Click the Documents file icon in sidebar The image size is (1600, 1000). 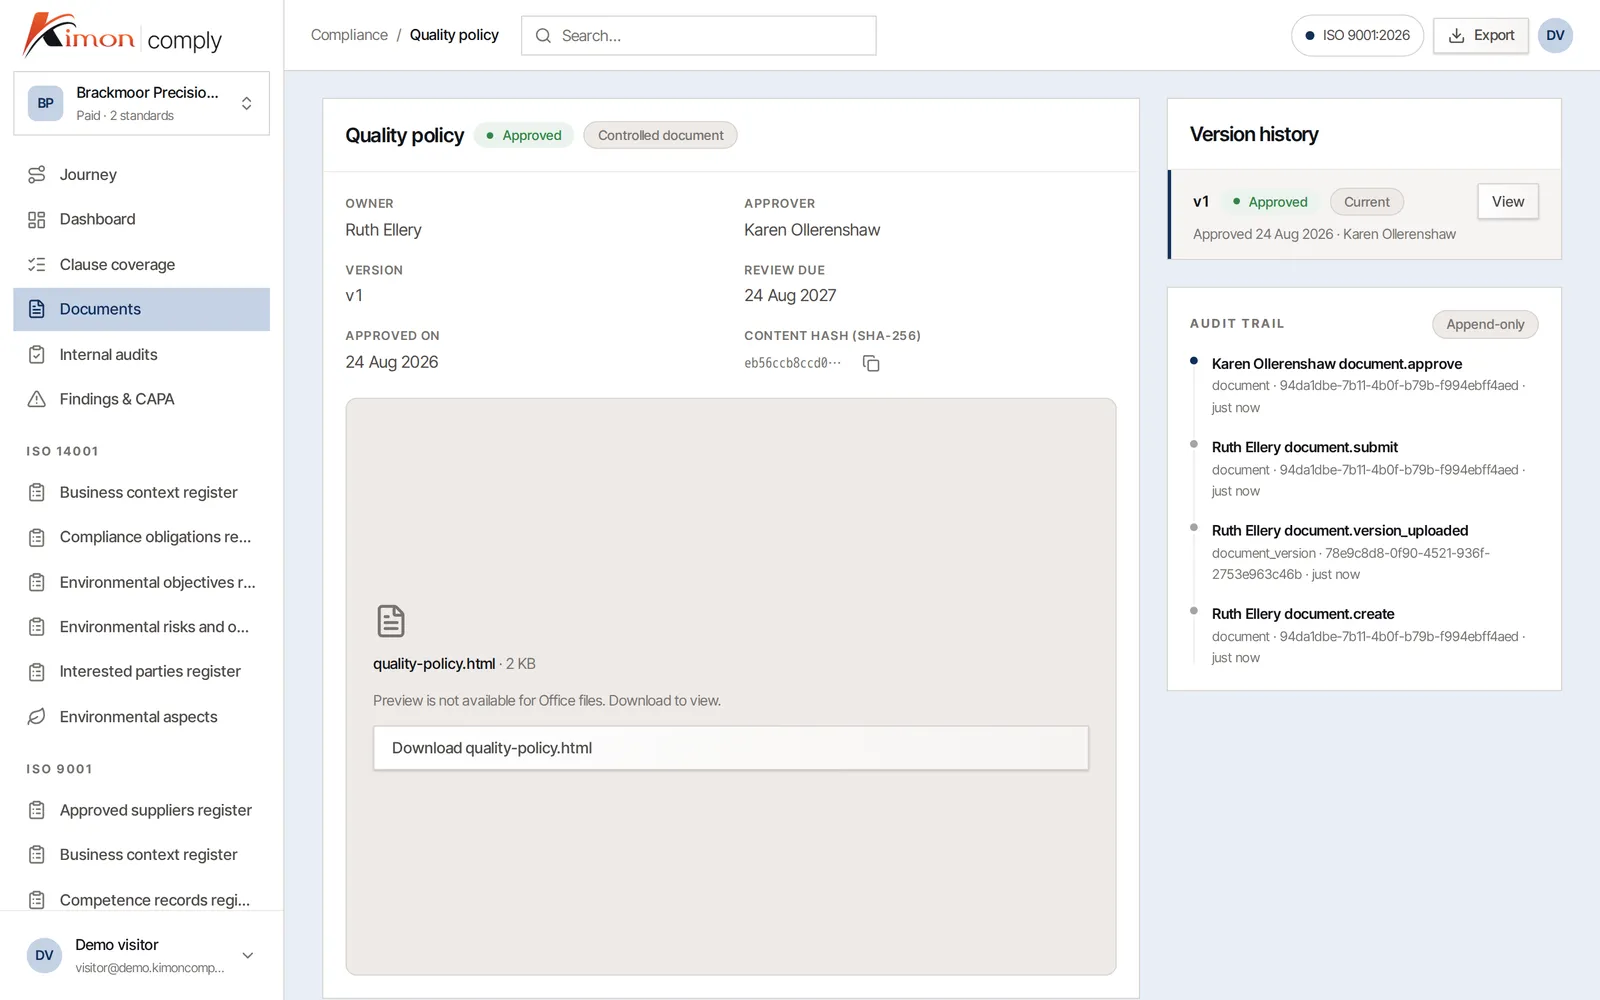point(37,309)
